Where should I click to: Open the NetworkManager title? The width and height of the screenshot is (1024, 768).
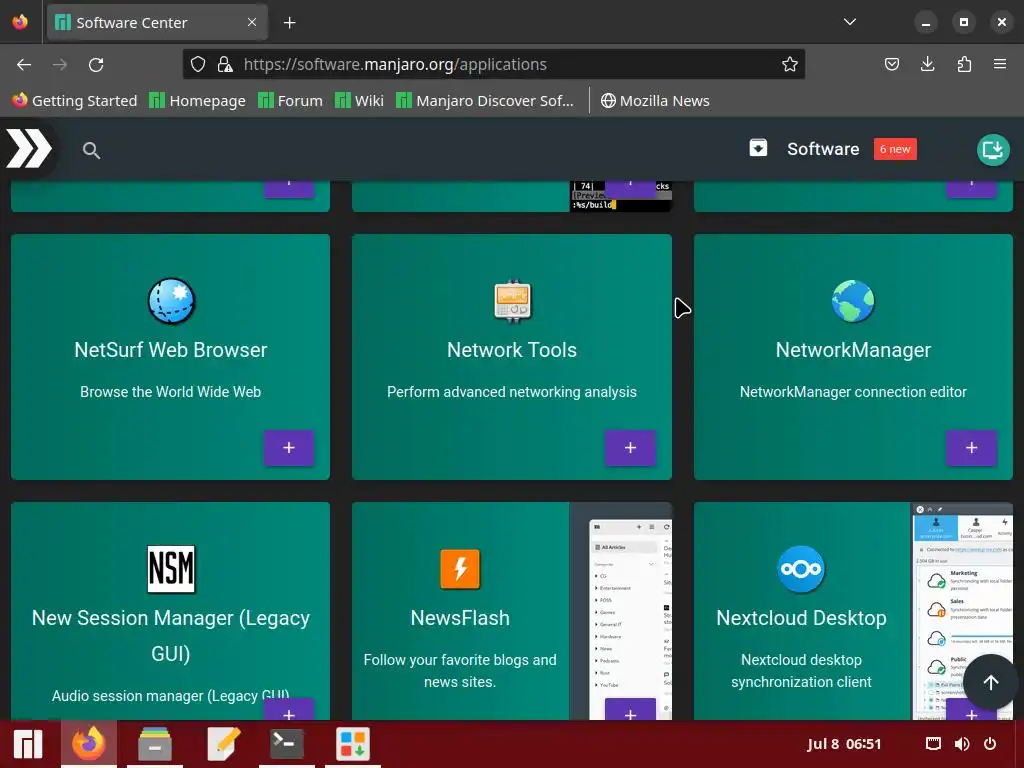coord(853,350)
